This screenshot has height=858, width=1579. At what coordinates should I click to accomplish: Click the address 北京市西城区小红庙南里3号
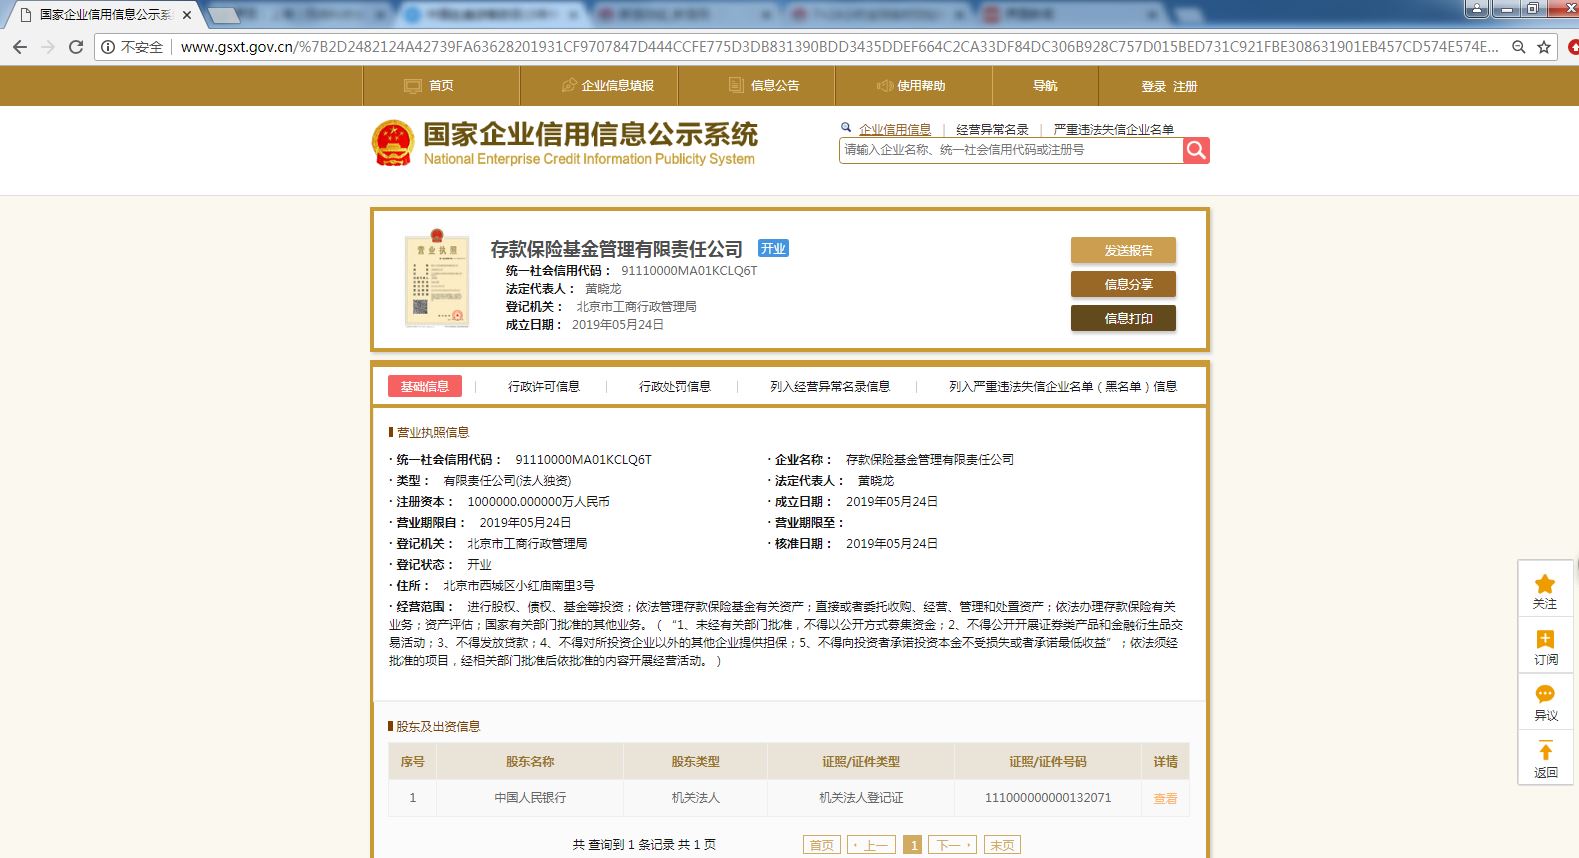point(519,586)
